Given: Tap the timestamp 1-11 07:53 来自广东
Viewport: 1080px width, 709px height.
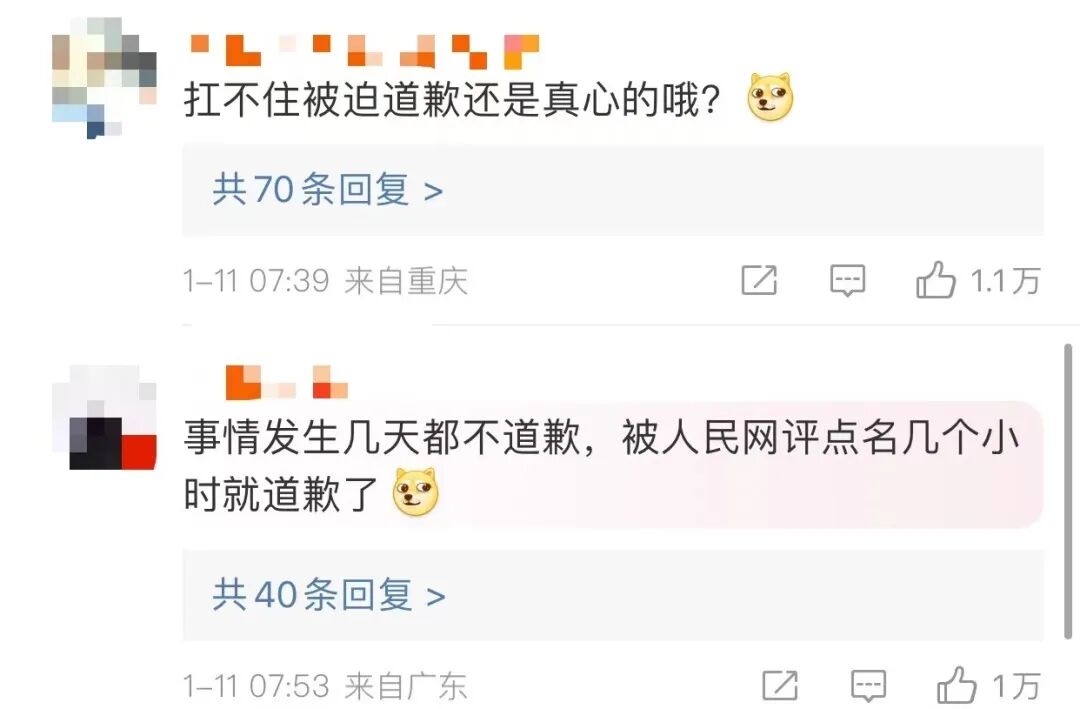Looking at the screenshot, I should pos(325,686).
